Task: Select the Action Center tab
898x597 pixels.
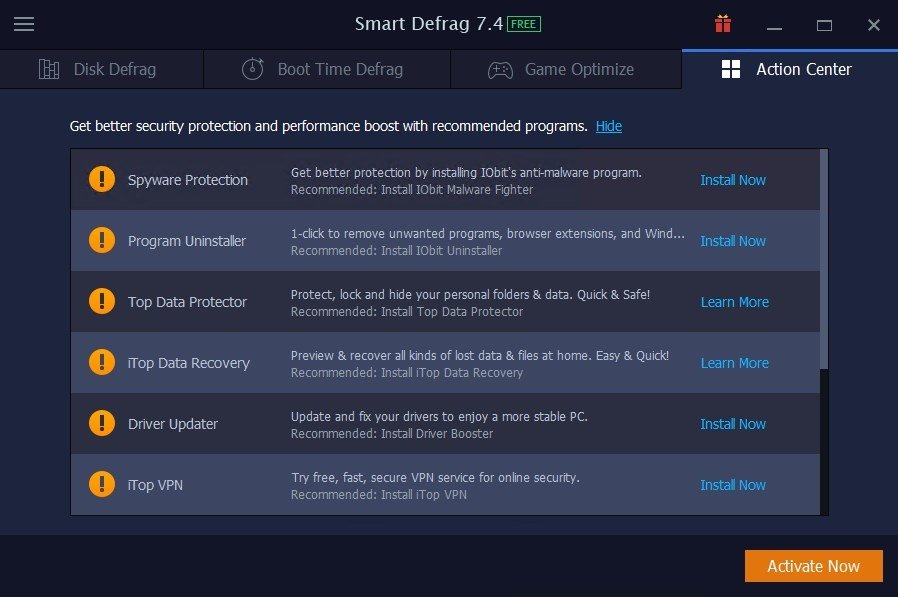Action: tap(790, 69)
